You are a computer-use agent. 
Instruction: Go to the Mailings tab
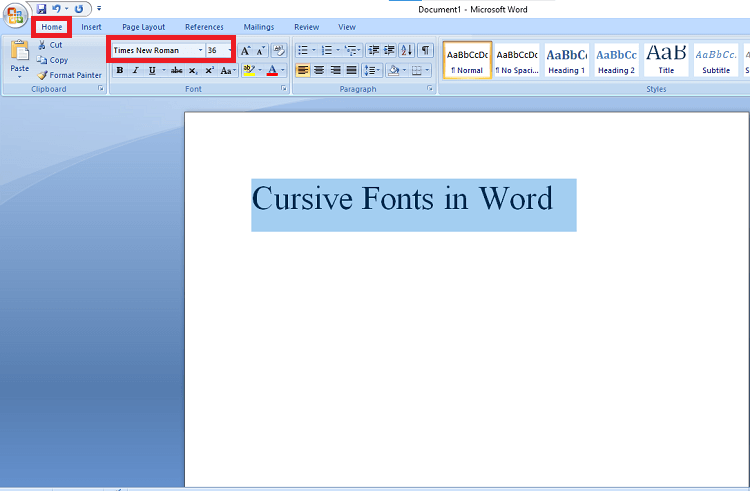259,27
